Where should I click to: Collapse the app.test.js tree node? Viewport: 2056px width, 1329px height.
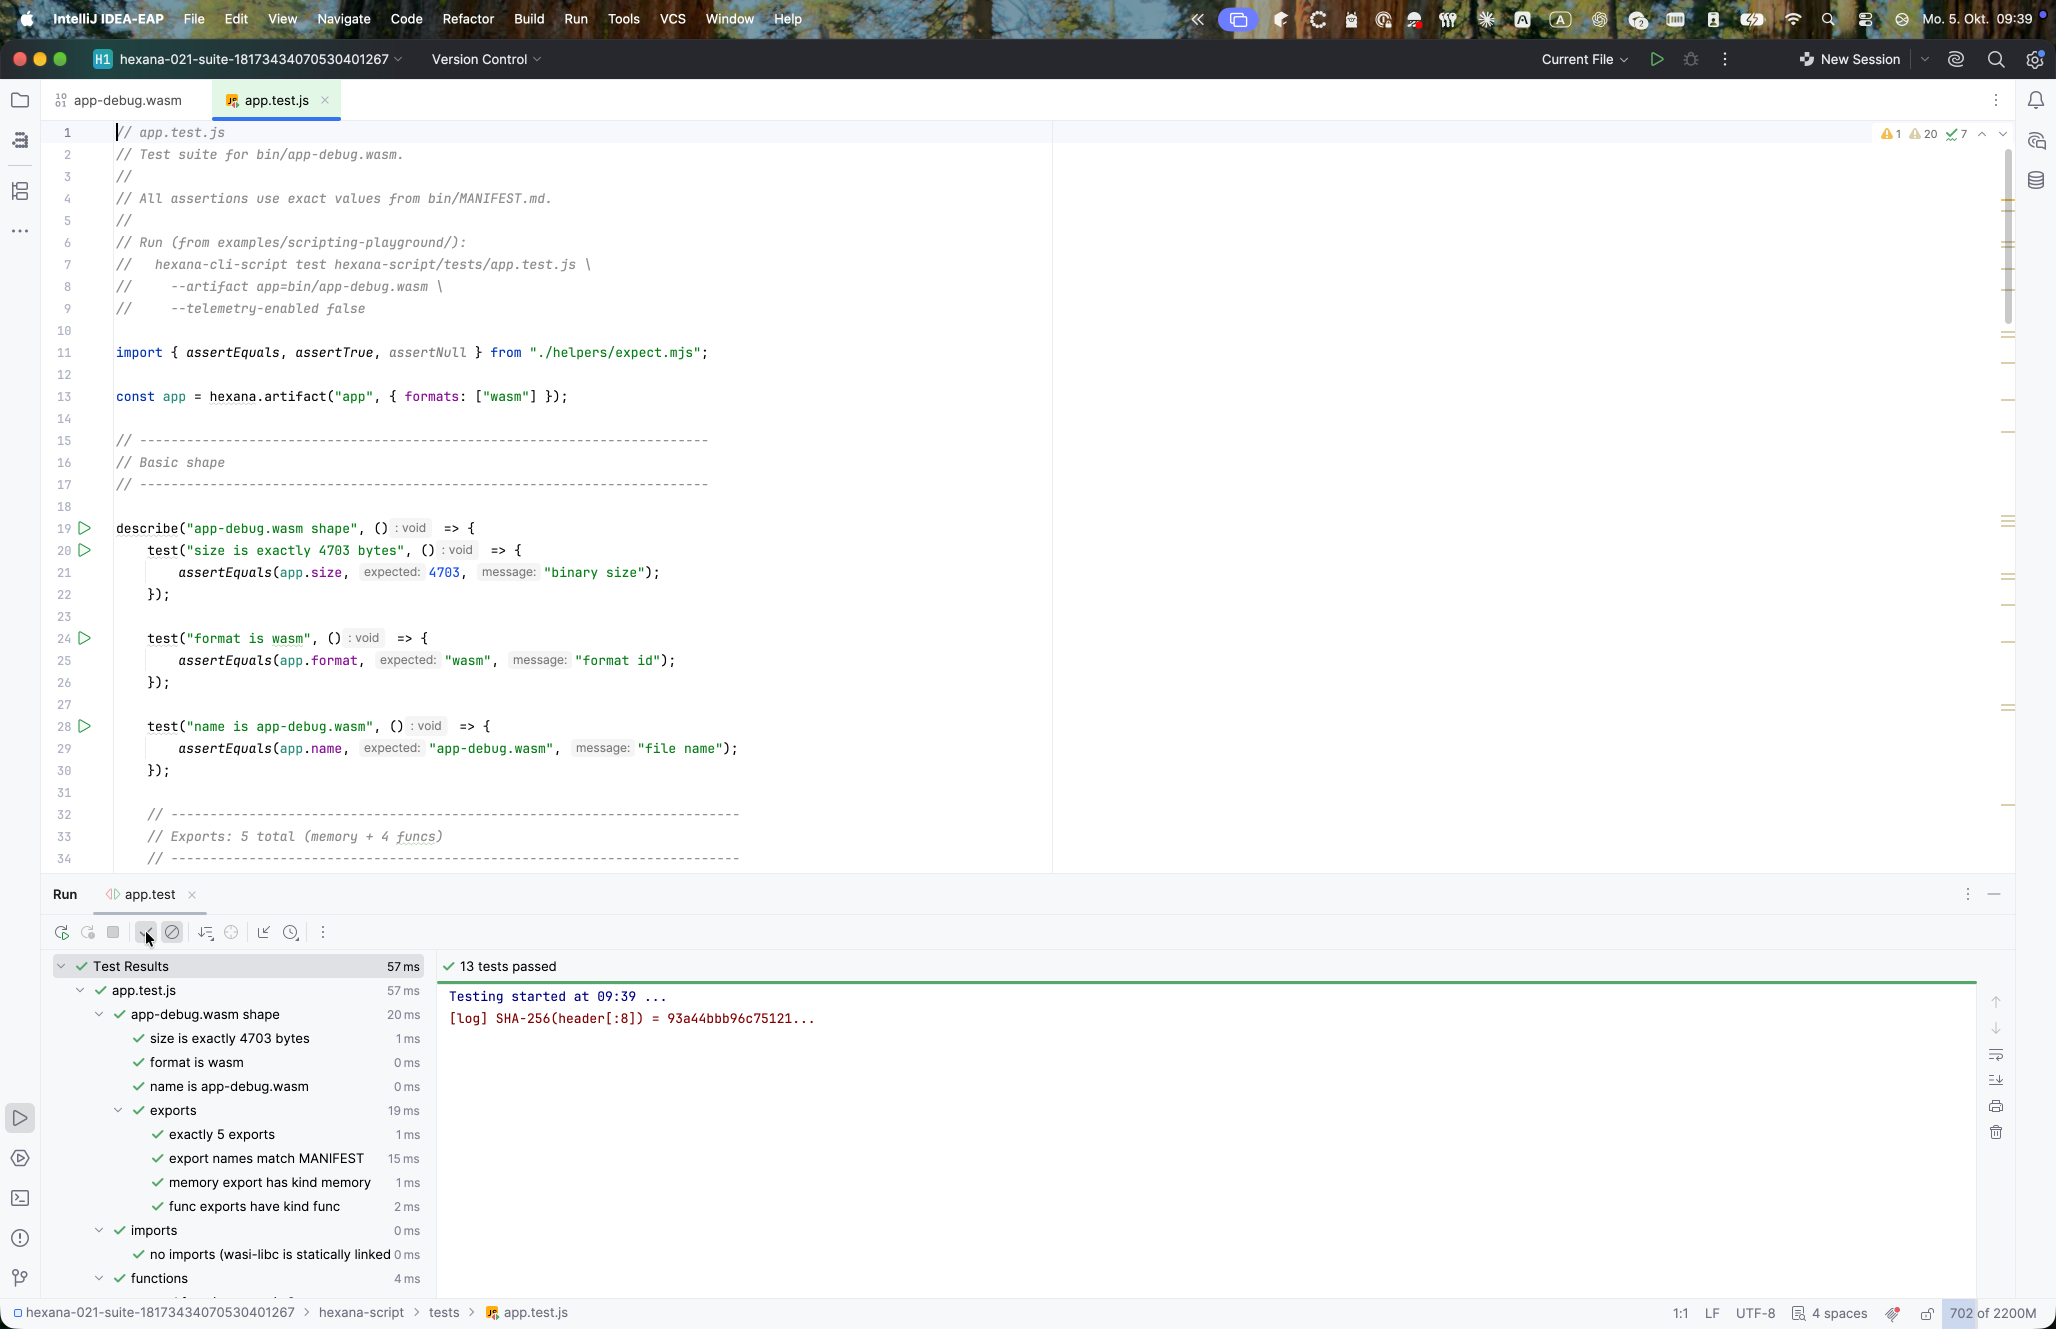80,990
